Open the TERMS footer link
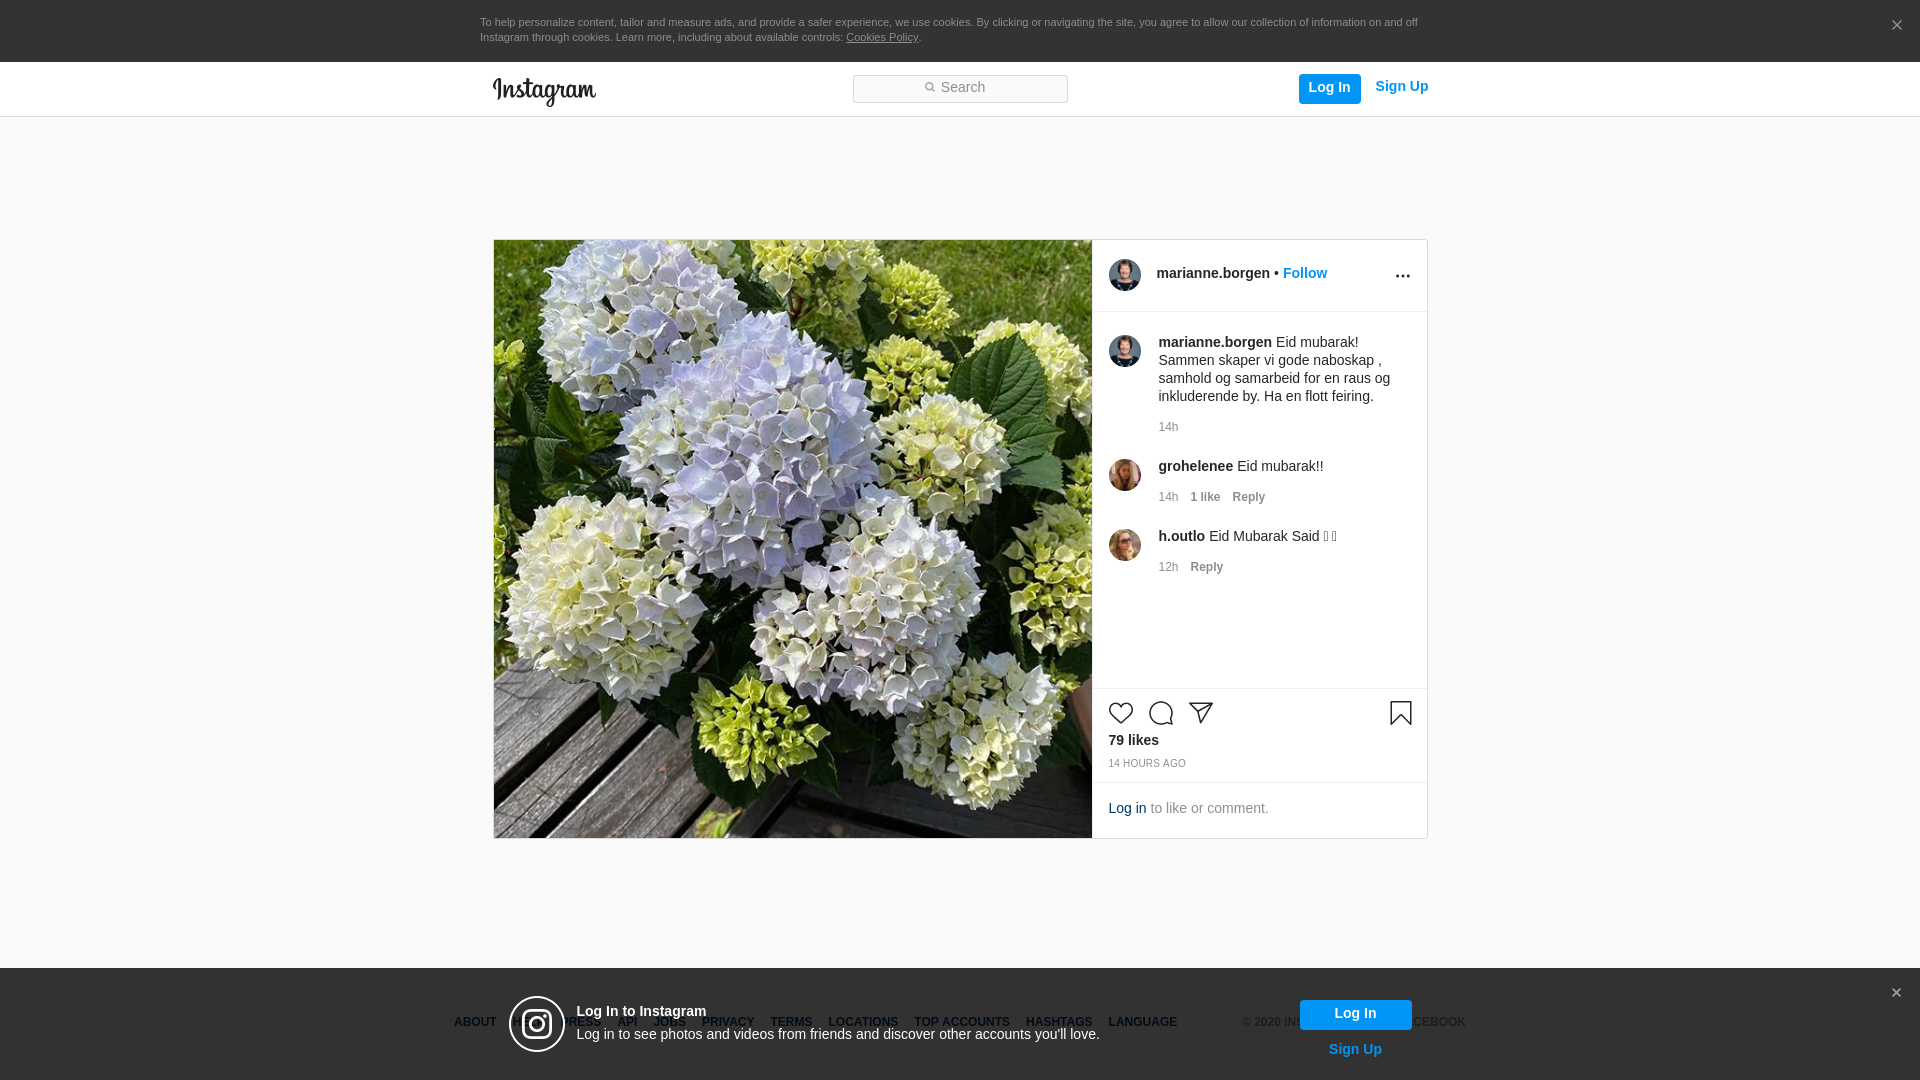The width and height of the screenshot is (1920, 1080). [791, 1022]
